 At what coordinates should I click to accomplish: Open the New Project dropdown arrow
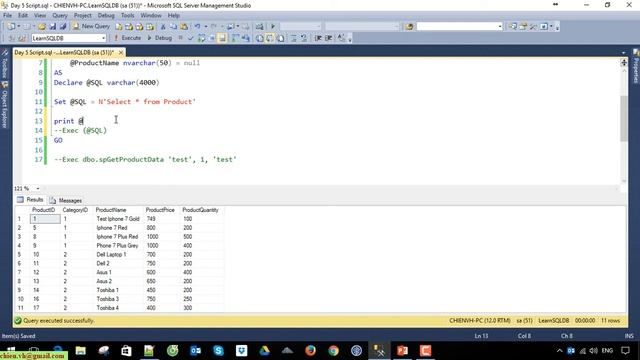click(x=19, y=27)
